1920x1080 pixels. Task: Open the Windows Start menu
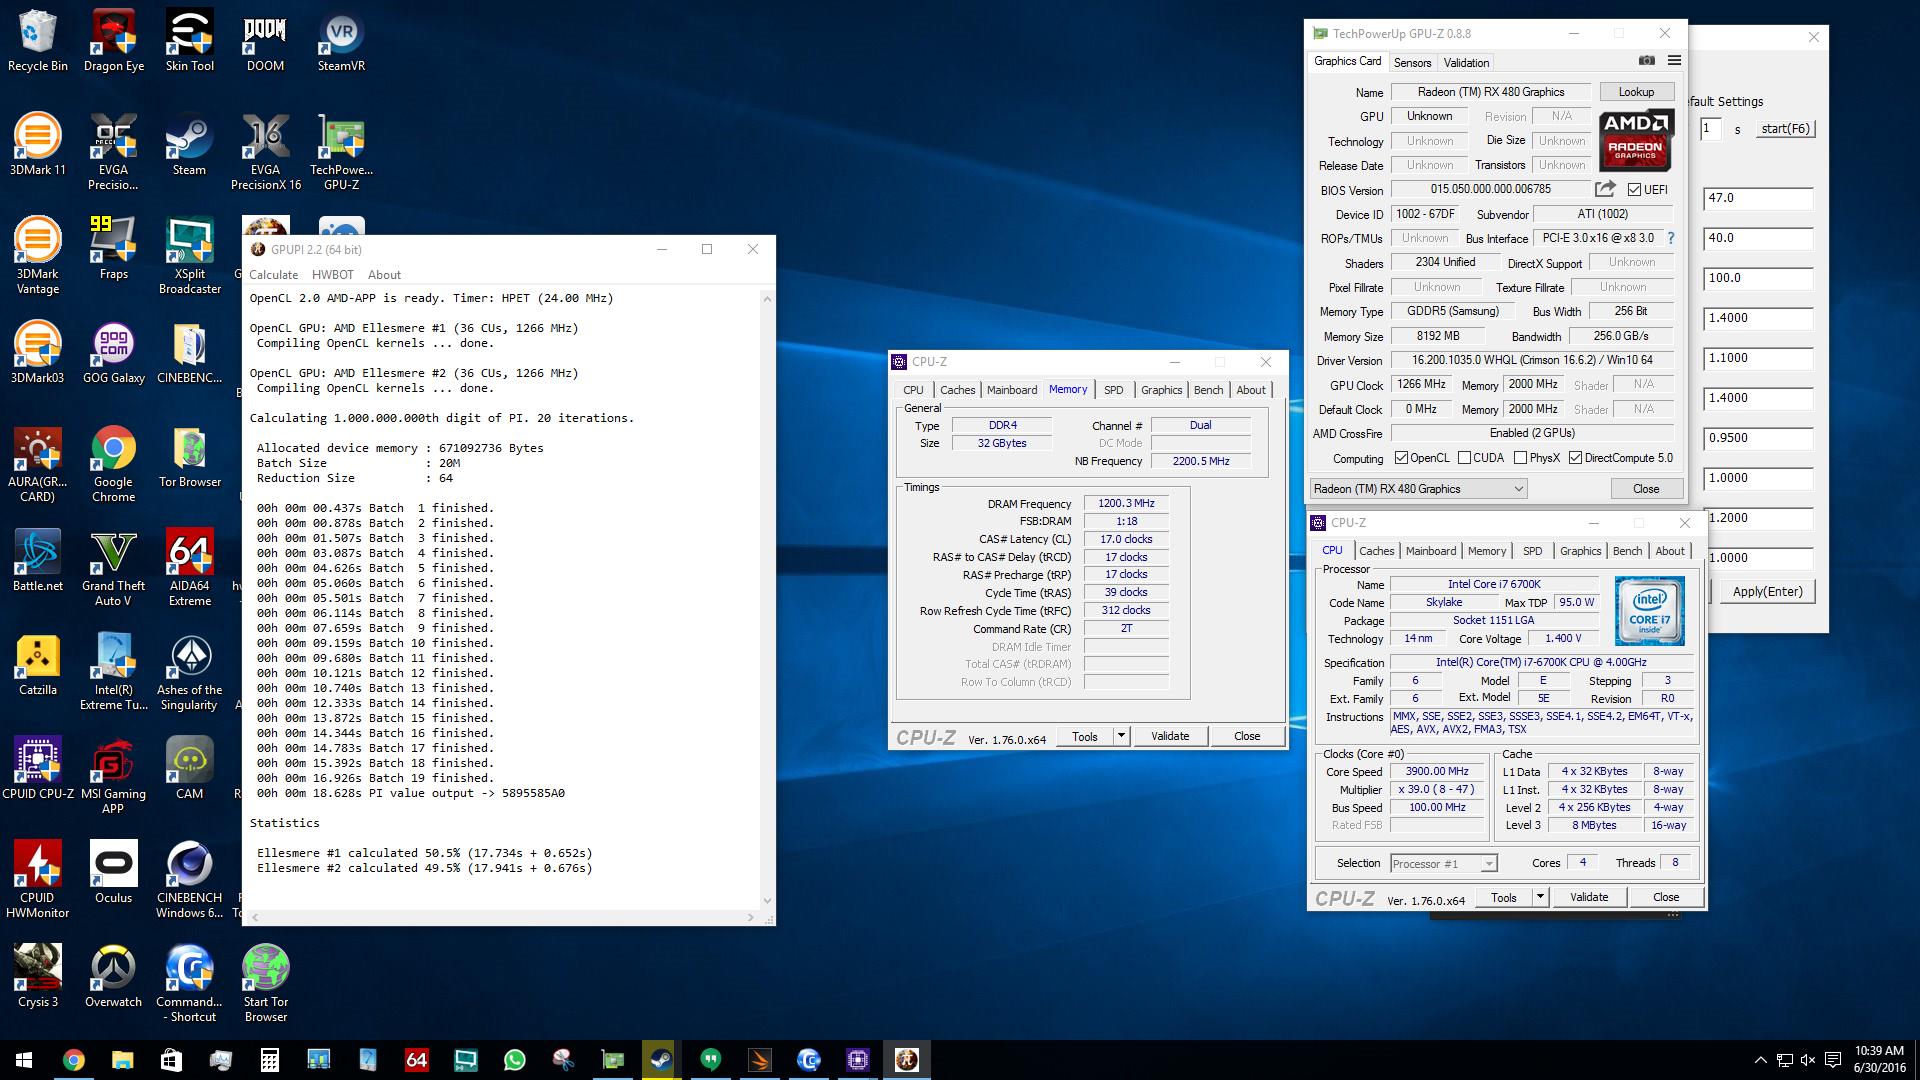coord(24,1060)
